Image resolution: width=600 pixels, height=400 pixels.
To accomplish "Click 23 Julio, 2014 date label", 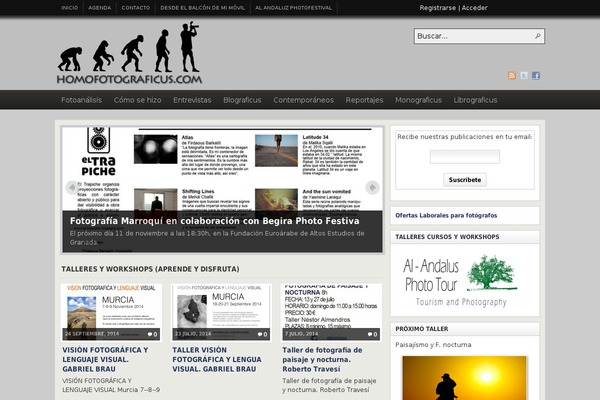I will tap(193, 334).
